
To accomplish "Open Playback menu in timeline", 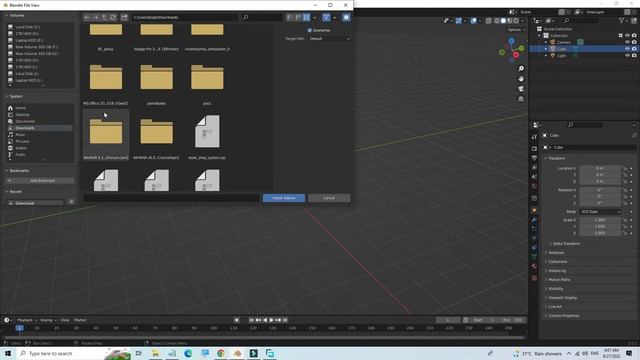I will [27, 320].
